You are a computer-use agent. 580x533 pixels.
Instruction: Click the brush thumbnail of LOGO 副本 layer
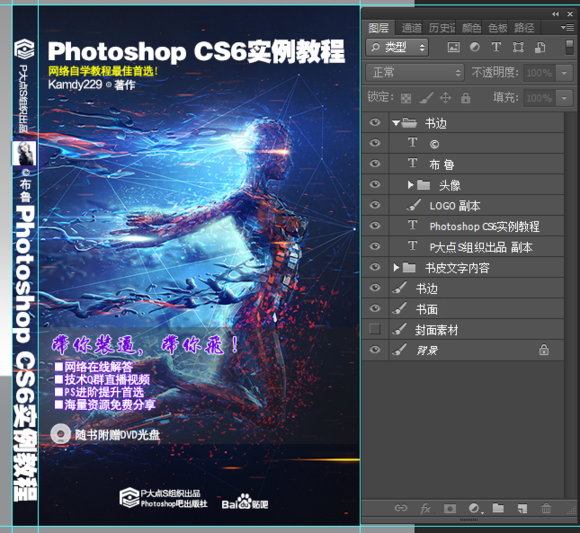(x=414, y=205)
